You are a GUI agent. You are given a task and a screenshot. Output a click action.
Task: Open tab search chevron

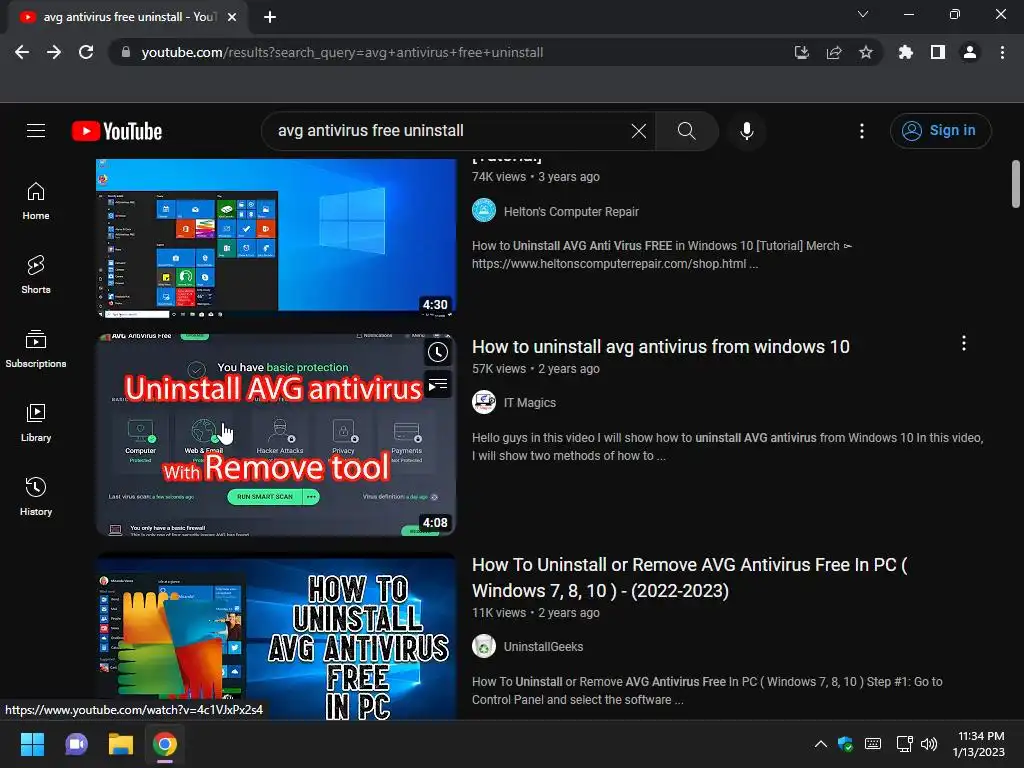pos(863,14)
